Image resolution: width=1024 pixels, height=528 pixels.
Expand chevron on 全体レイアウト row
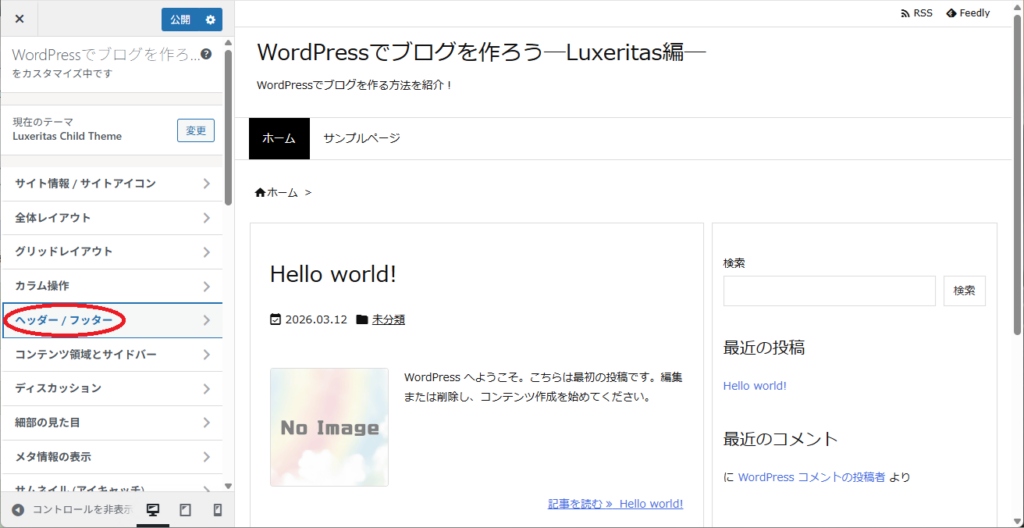[x=206, y=218]
